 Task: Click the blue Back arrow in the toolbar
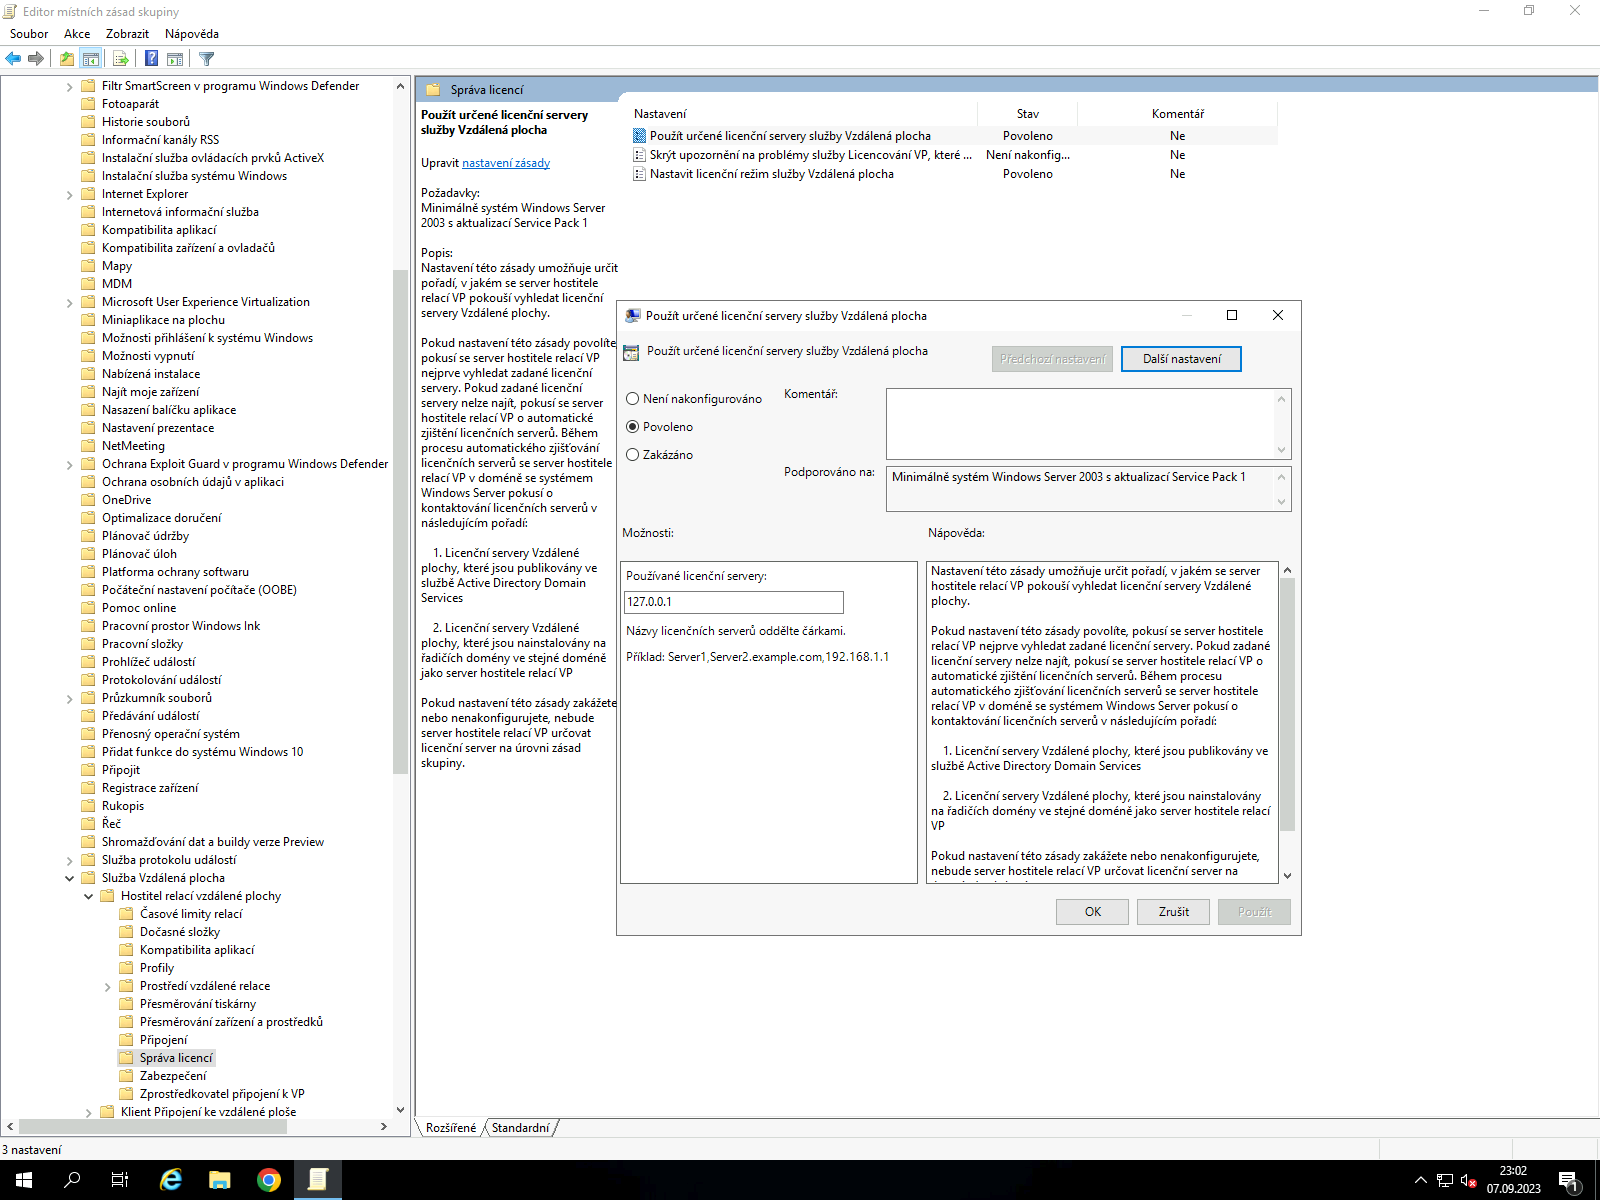click(x=13, y=59)
